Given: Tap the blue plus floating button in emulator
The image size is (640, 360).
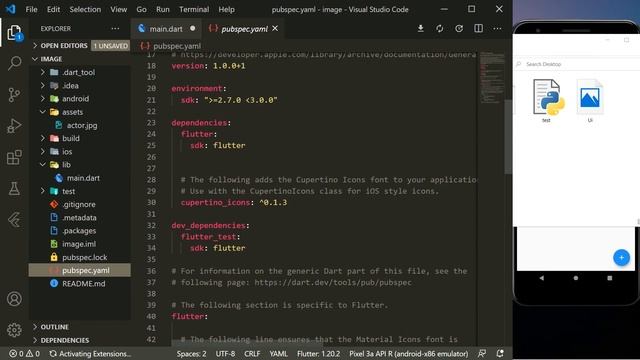Looking at the screenshot, I should pyautogui.click(x=621, y=258).
